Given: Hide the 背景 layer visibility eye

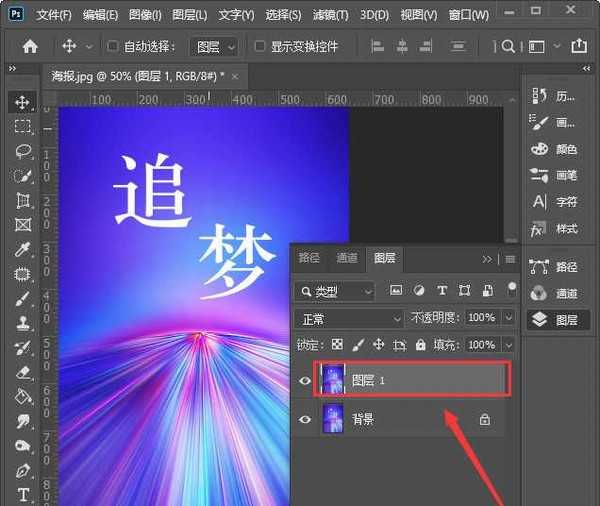Looking at the screenshot, I should tap(305, 420).
